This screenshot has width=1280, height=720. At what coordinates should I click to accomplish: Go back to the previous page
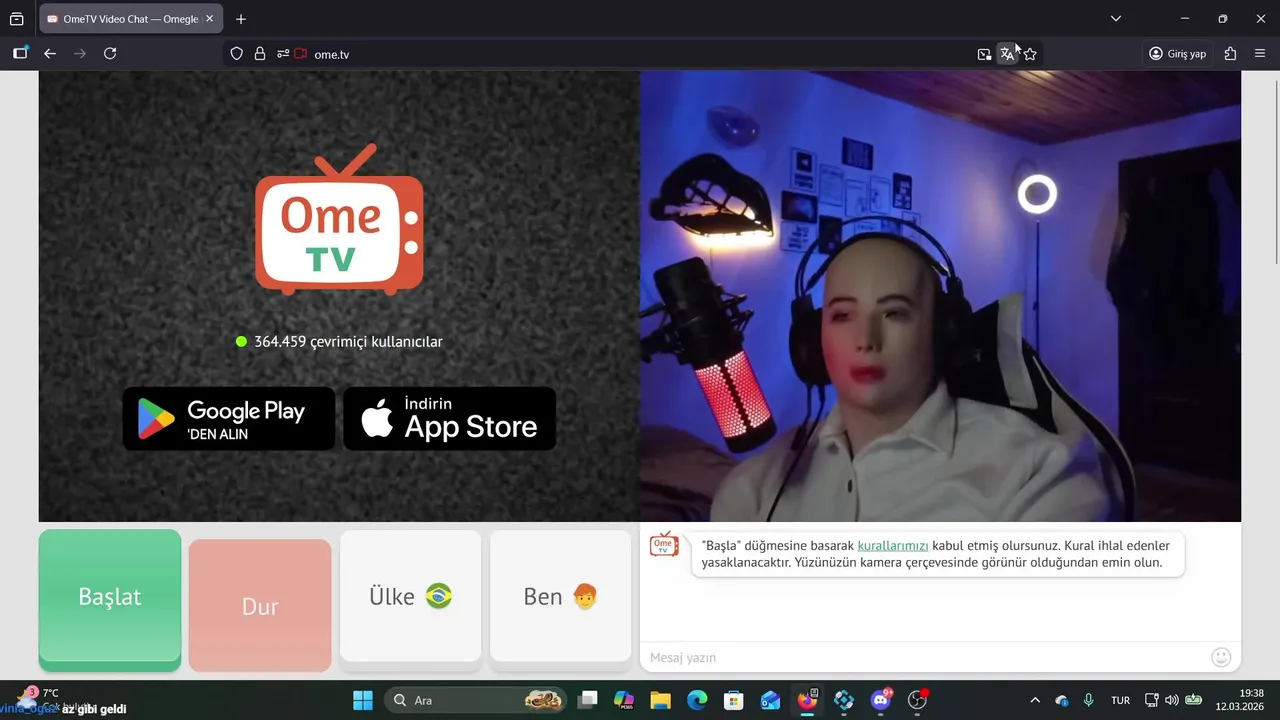click(50, 54)
